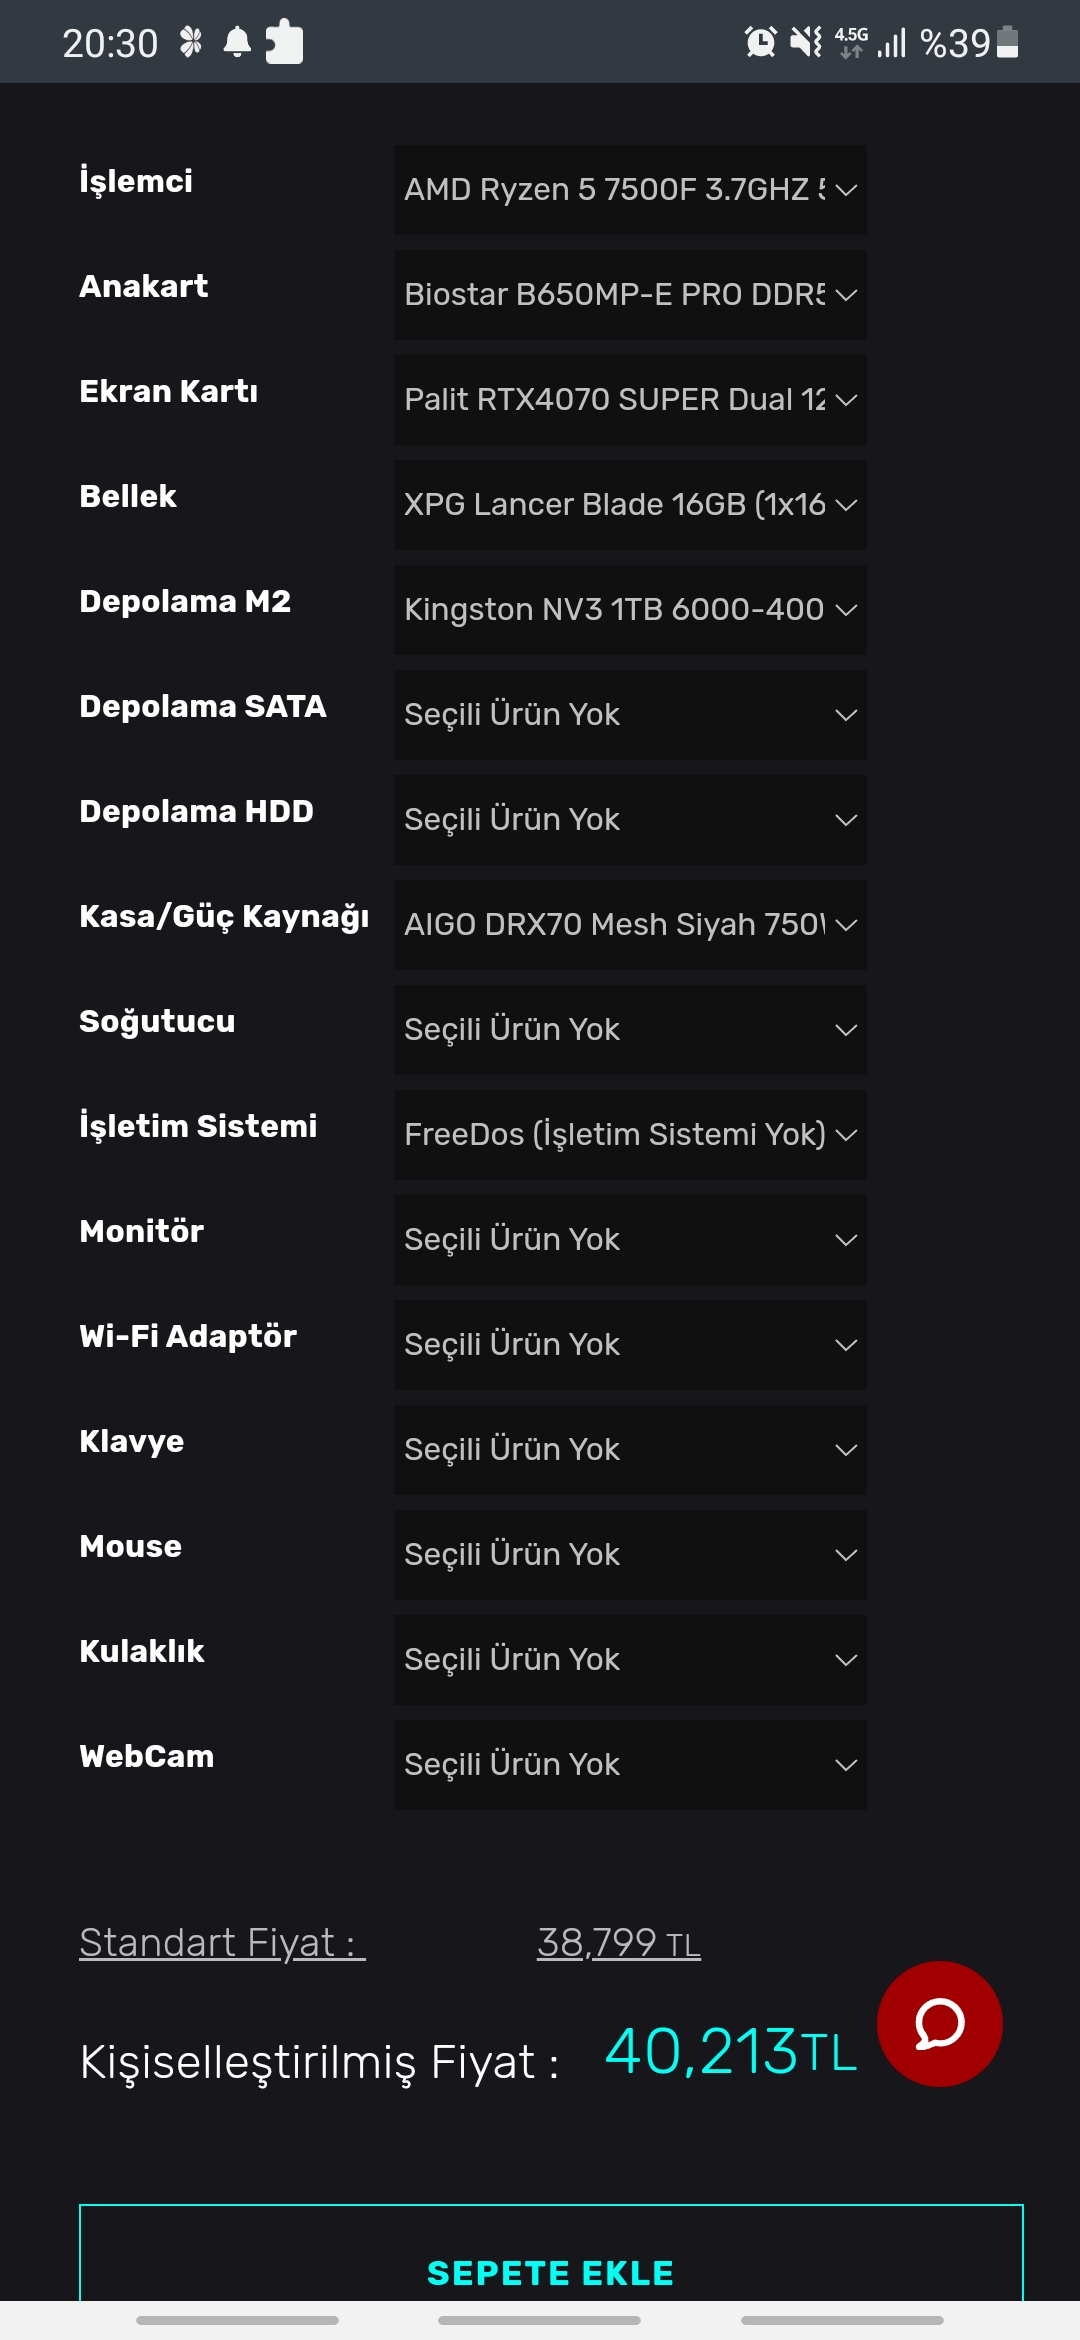Open the İşletim Sistemi dropdown
This screenshot has height=2340, width=1080.
pyautogui.click(x=630, y=1135)
